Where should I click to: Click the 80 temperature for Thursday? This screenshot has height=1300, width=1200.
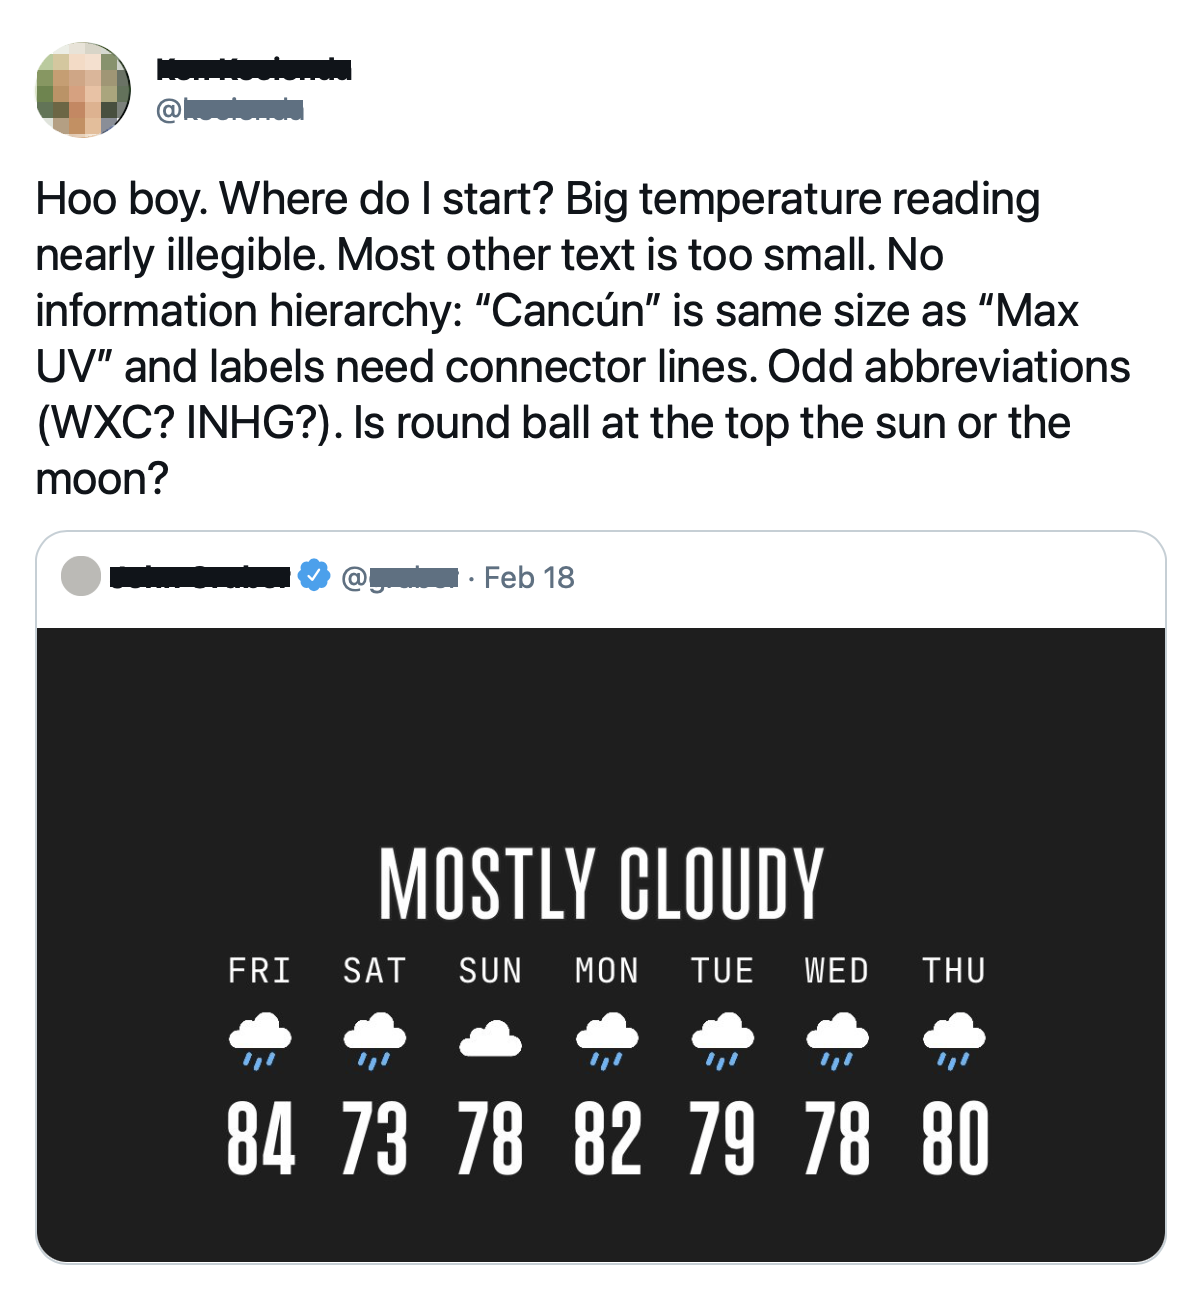point(955,1138)
